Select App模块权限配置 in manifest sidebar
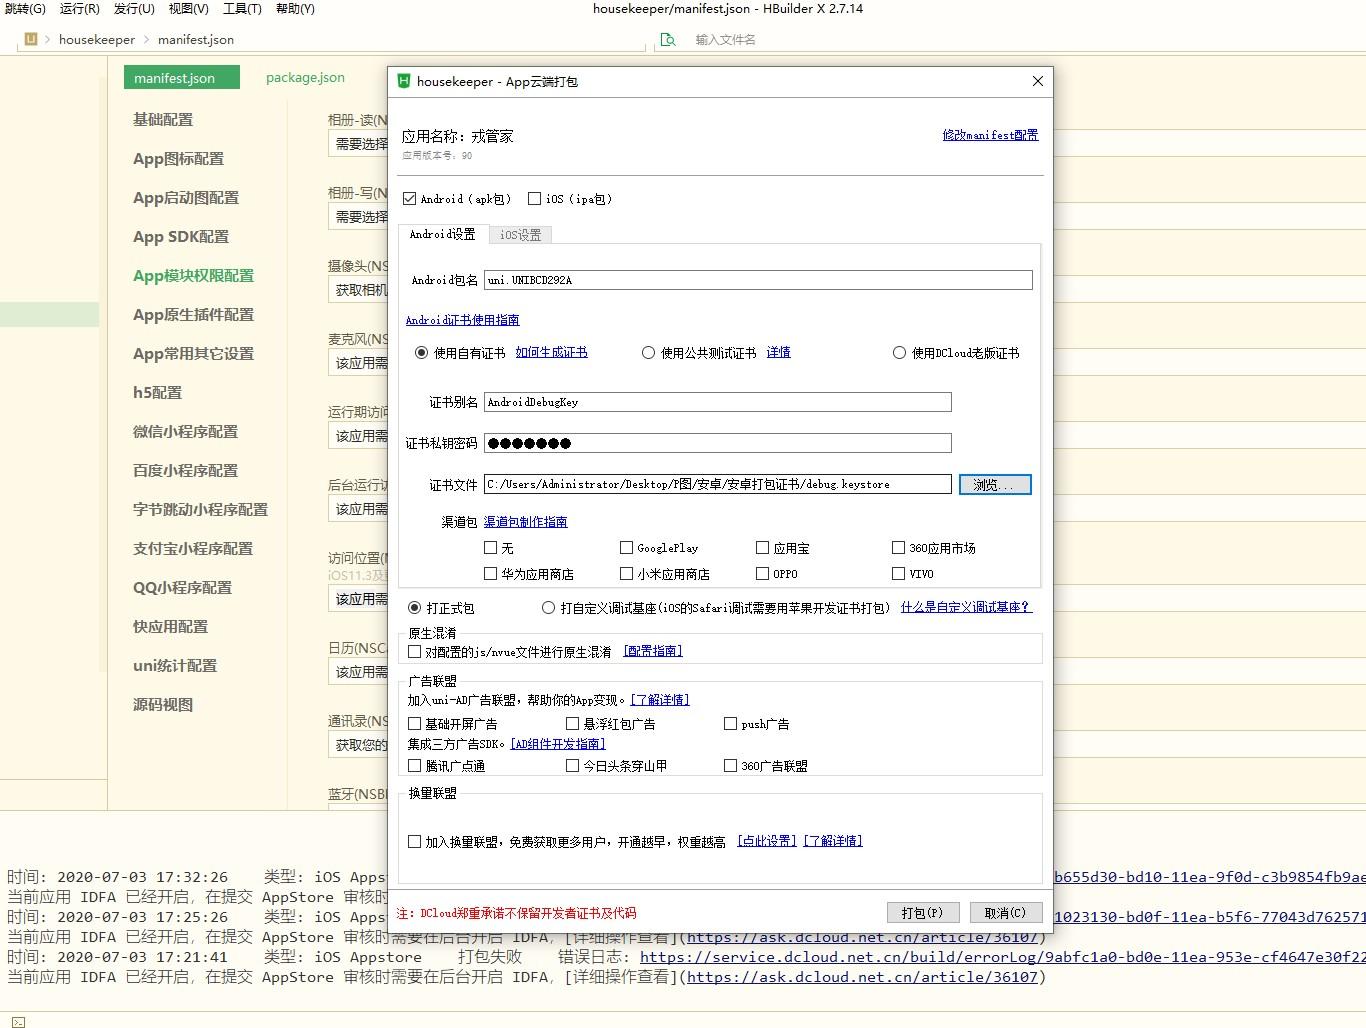This screenshot has height=1028, width=1366. click(194, 275)
